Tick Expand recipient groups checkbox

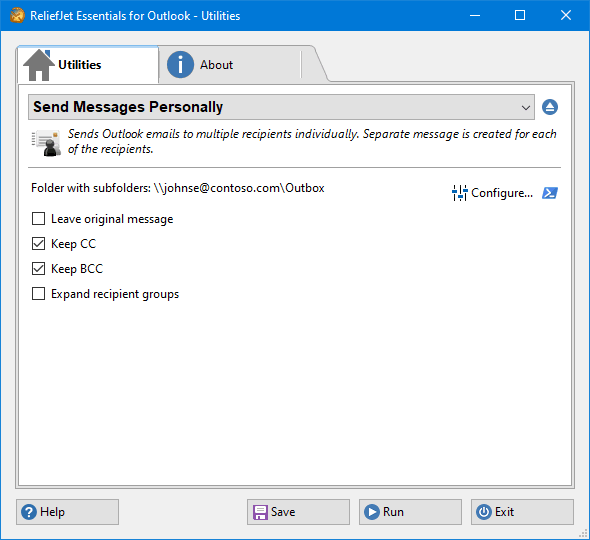[x=38, y=294]
